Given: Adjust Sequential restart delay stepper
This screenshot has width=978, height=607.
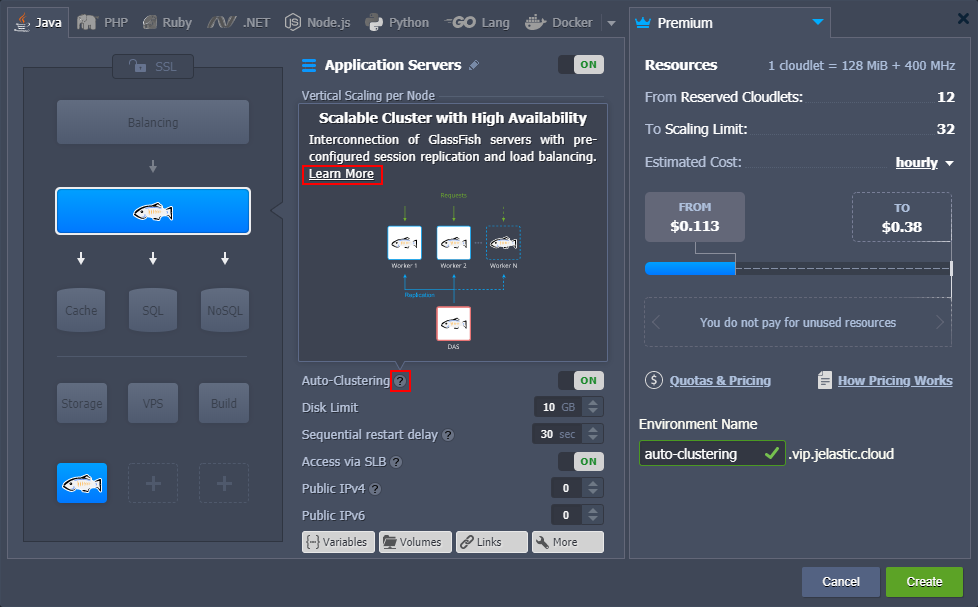Looking at the screenshot, I should tap(593, 434).
